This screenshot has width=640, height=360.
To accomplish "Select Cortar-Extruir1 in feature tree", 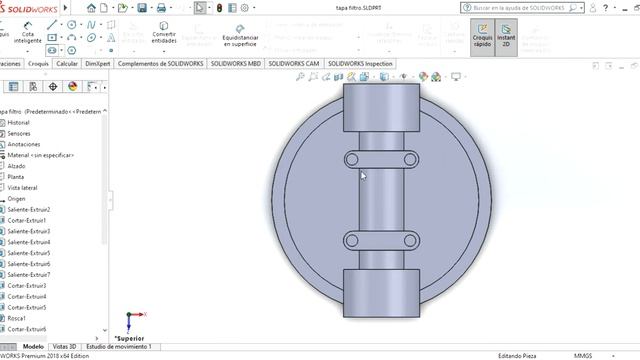I will [27, 220].
